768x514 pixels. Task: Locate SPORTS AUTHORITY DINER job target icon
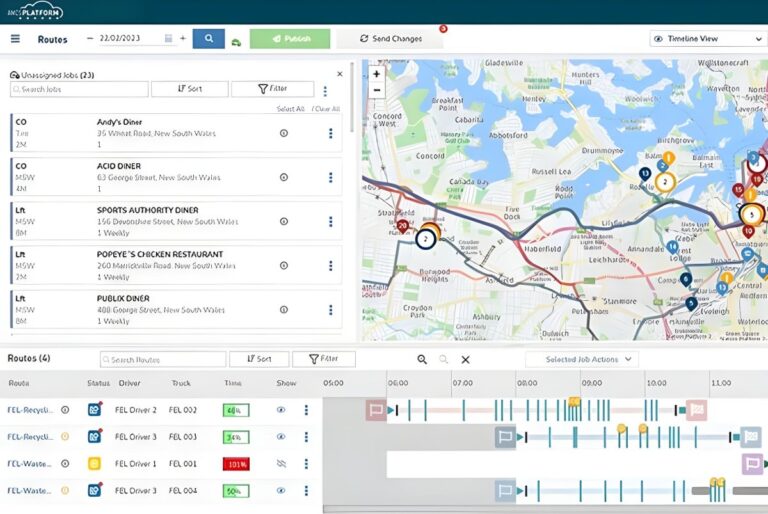(x=284, y=221)
